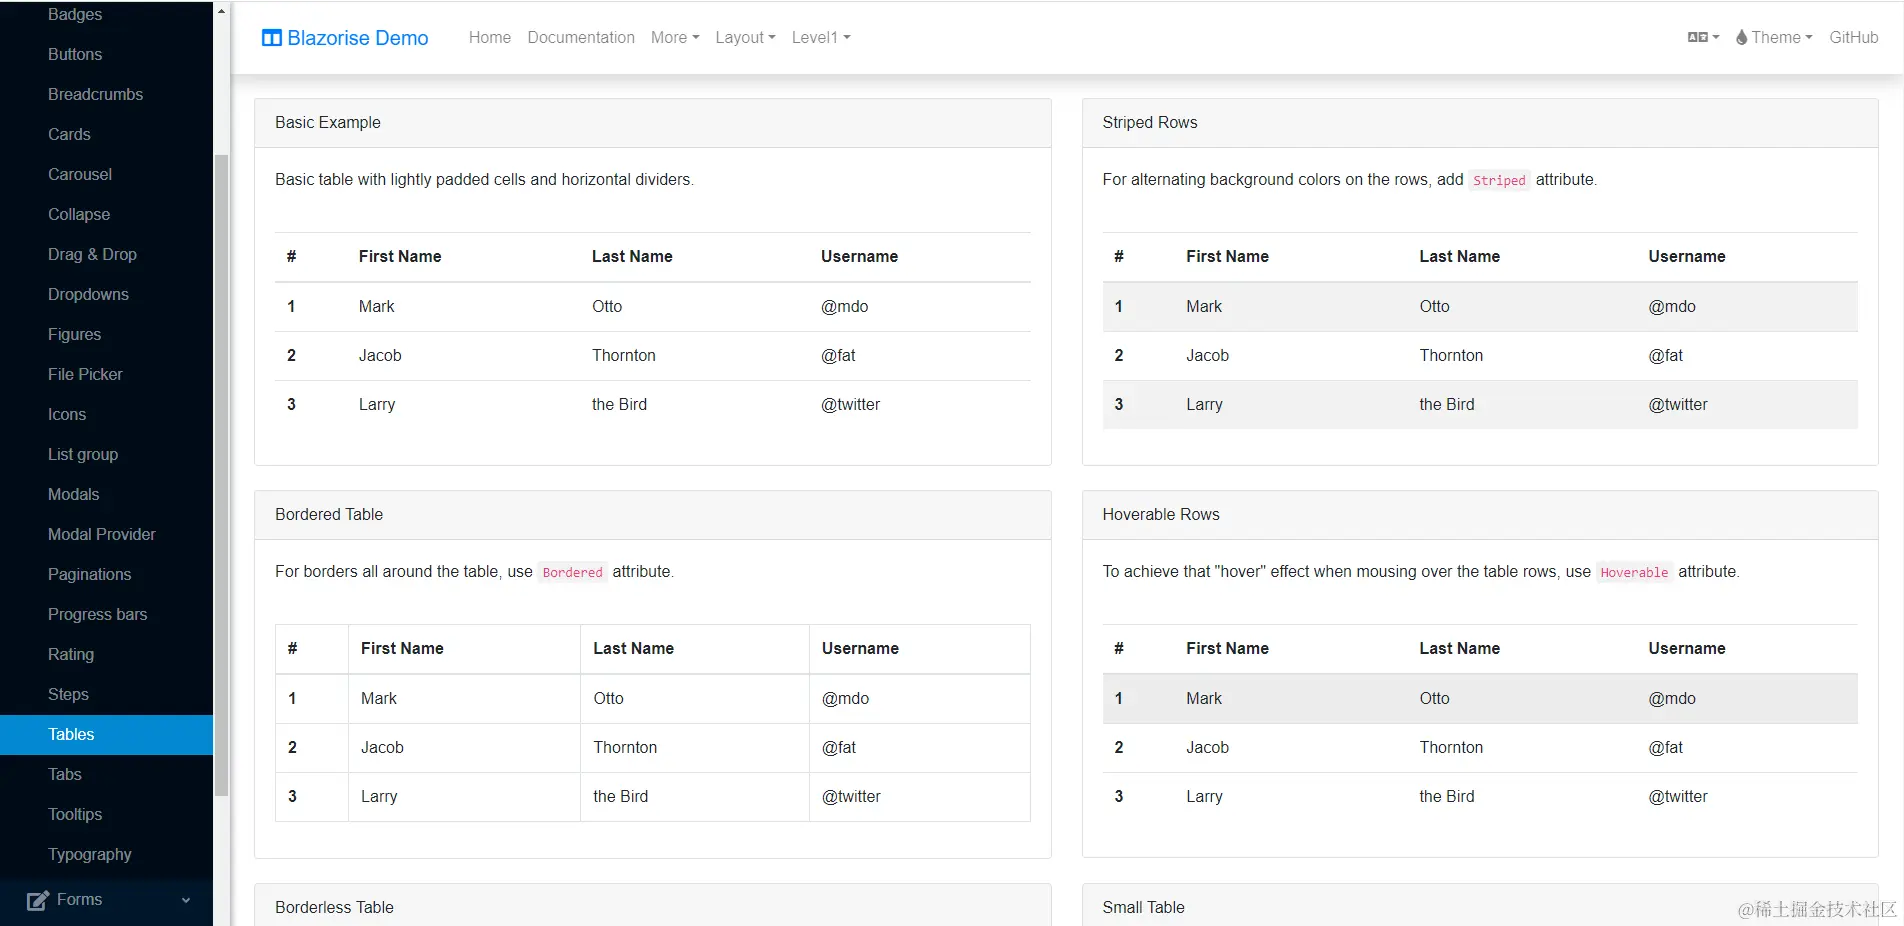1904x926 pixels.
Task: Visit the GitHub link
Action: point(1853,38)
